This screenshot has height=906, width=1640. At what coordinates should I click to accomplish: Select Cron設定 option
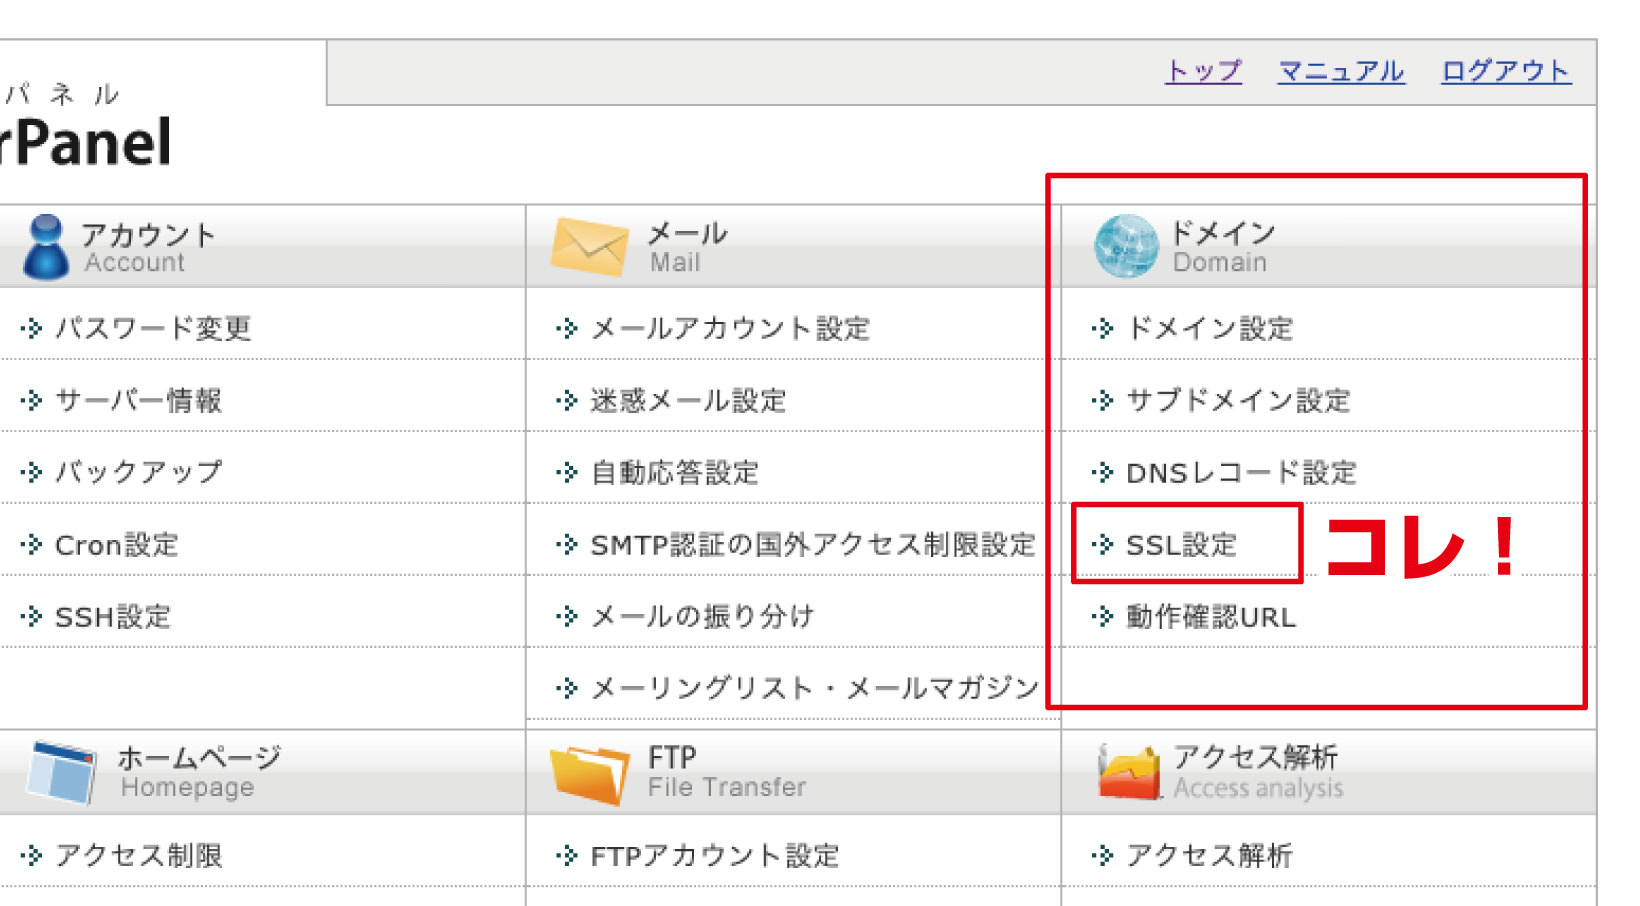116,545
